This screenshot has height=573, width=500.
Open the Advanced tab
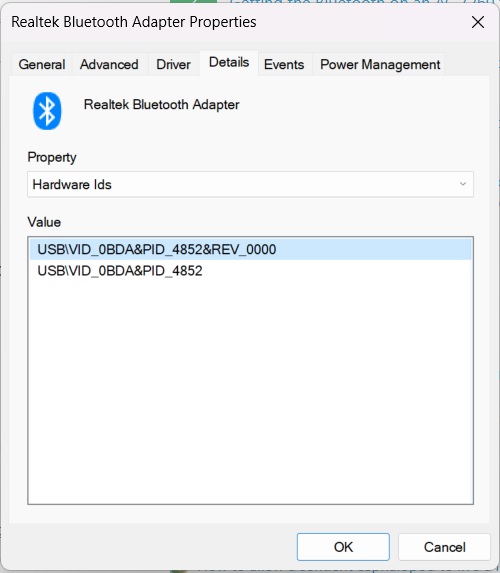[x=109, y=65]
